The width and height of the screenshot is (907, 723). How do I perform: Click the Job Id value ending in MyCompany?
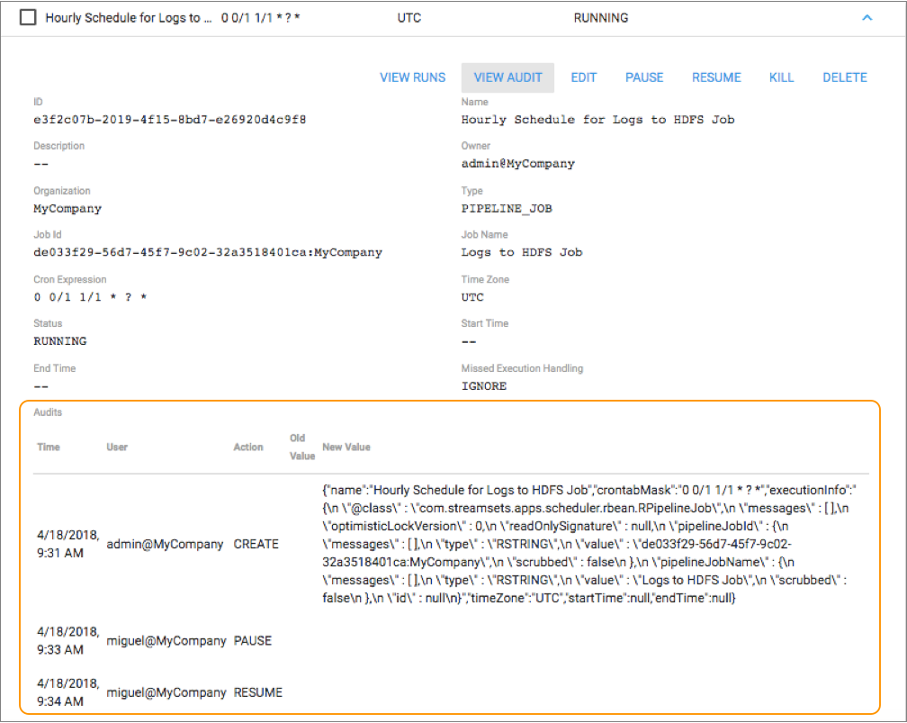tap(207, 253)
